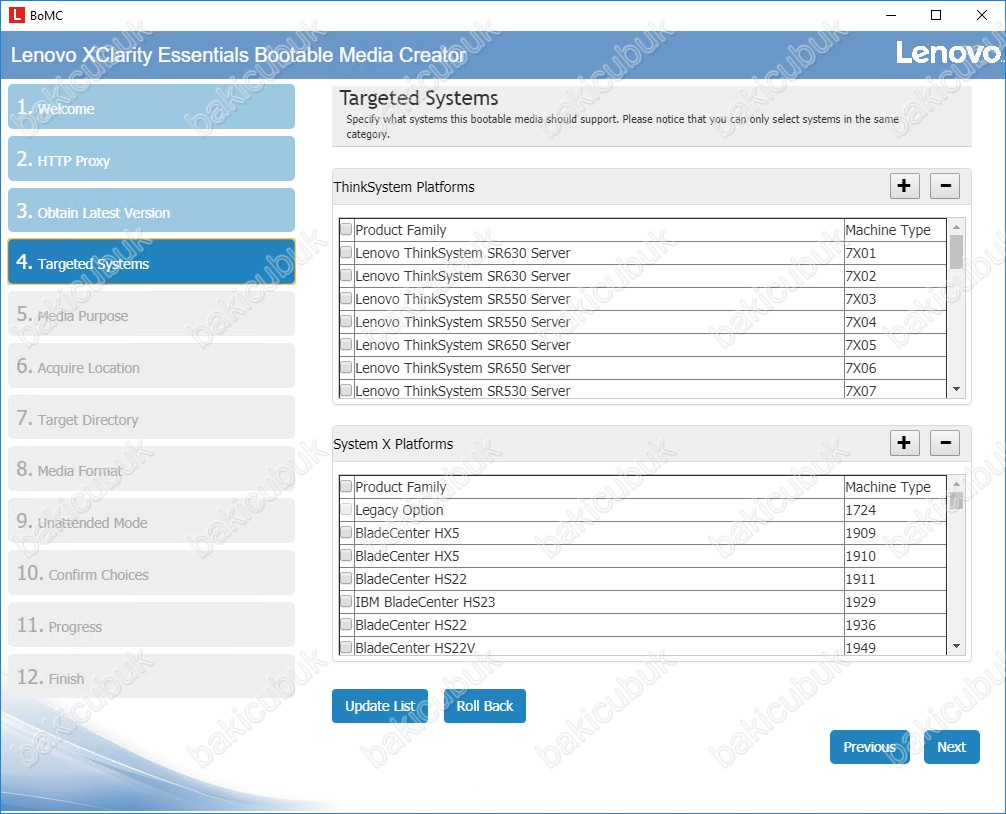Image resolution: width=1006 pixels, height=814 pixels.
Task: Click machine type 7X01 cell
Action: [x=895, y=253]
